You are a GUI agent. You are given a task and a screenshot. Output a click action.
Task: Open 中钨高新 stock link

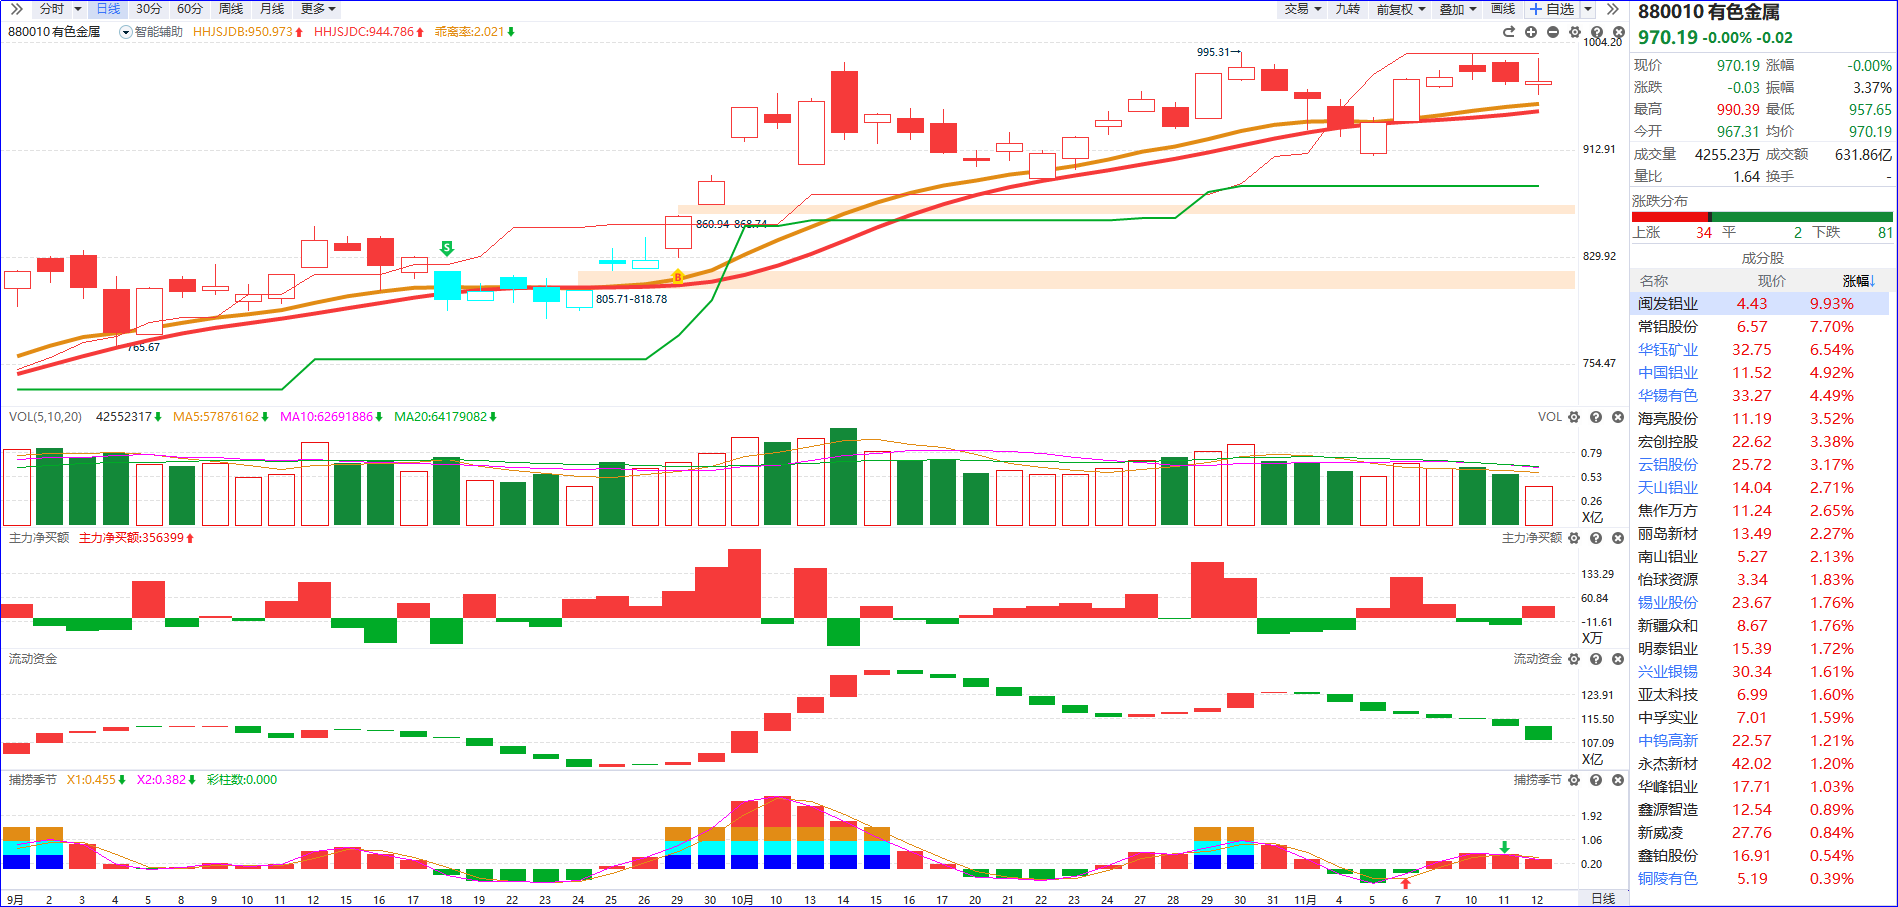point(1668,741)
